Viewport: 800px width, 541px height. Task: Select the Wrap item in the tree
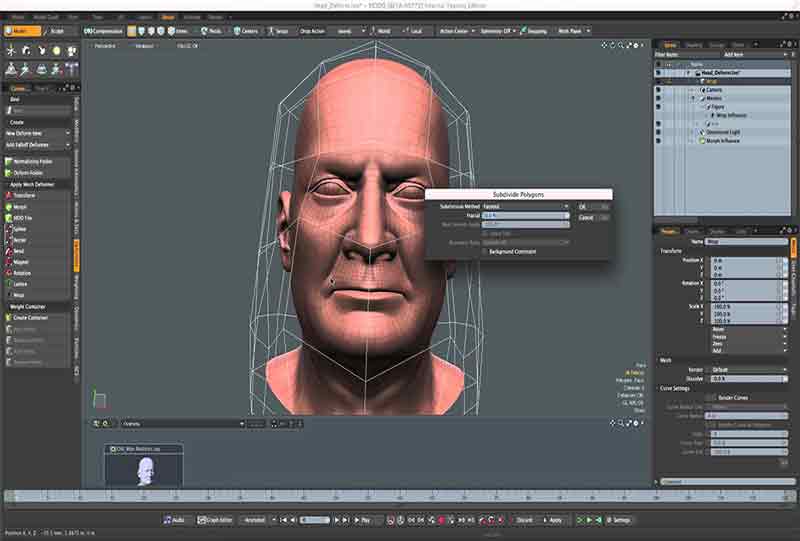click(x=712, y=81)
